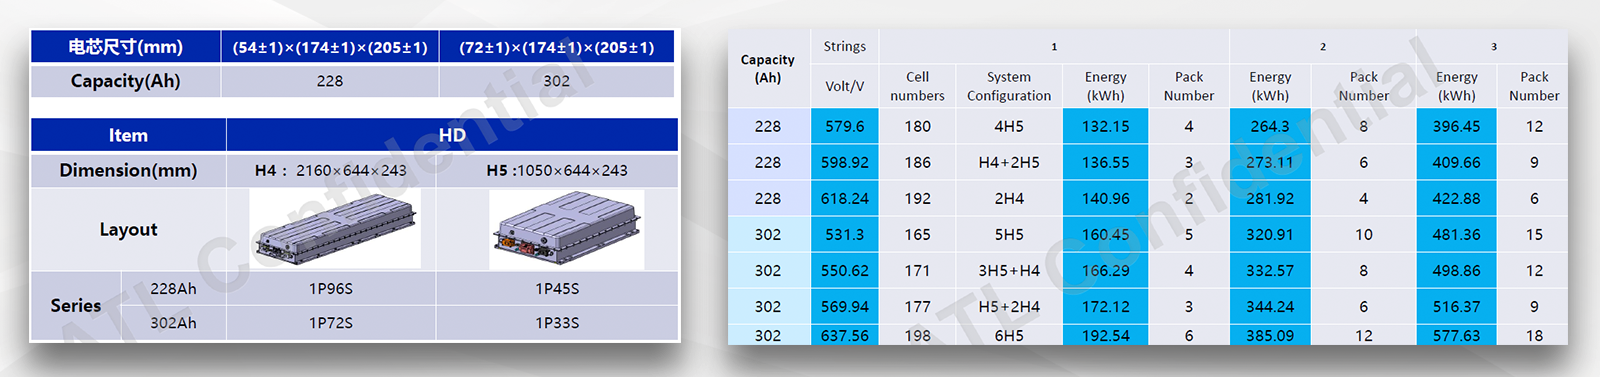Click the 569.94 voltage cell

pyautogui.click(x=845, y=306)
